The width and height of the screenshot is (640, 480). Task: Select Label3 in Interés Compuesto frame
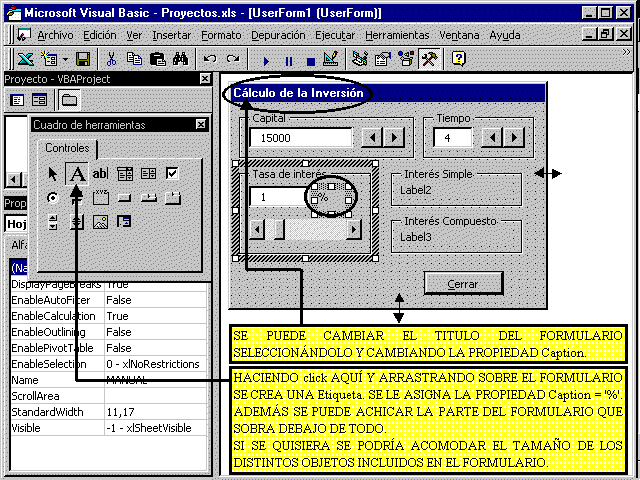[x=416, y=237]
